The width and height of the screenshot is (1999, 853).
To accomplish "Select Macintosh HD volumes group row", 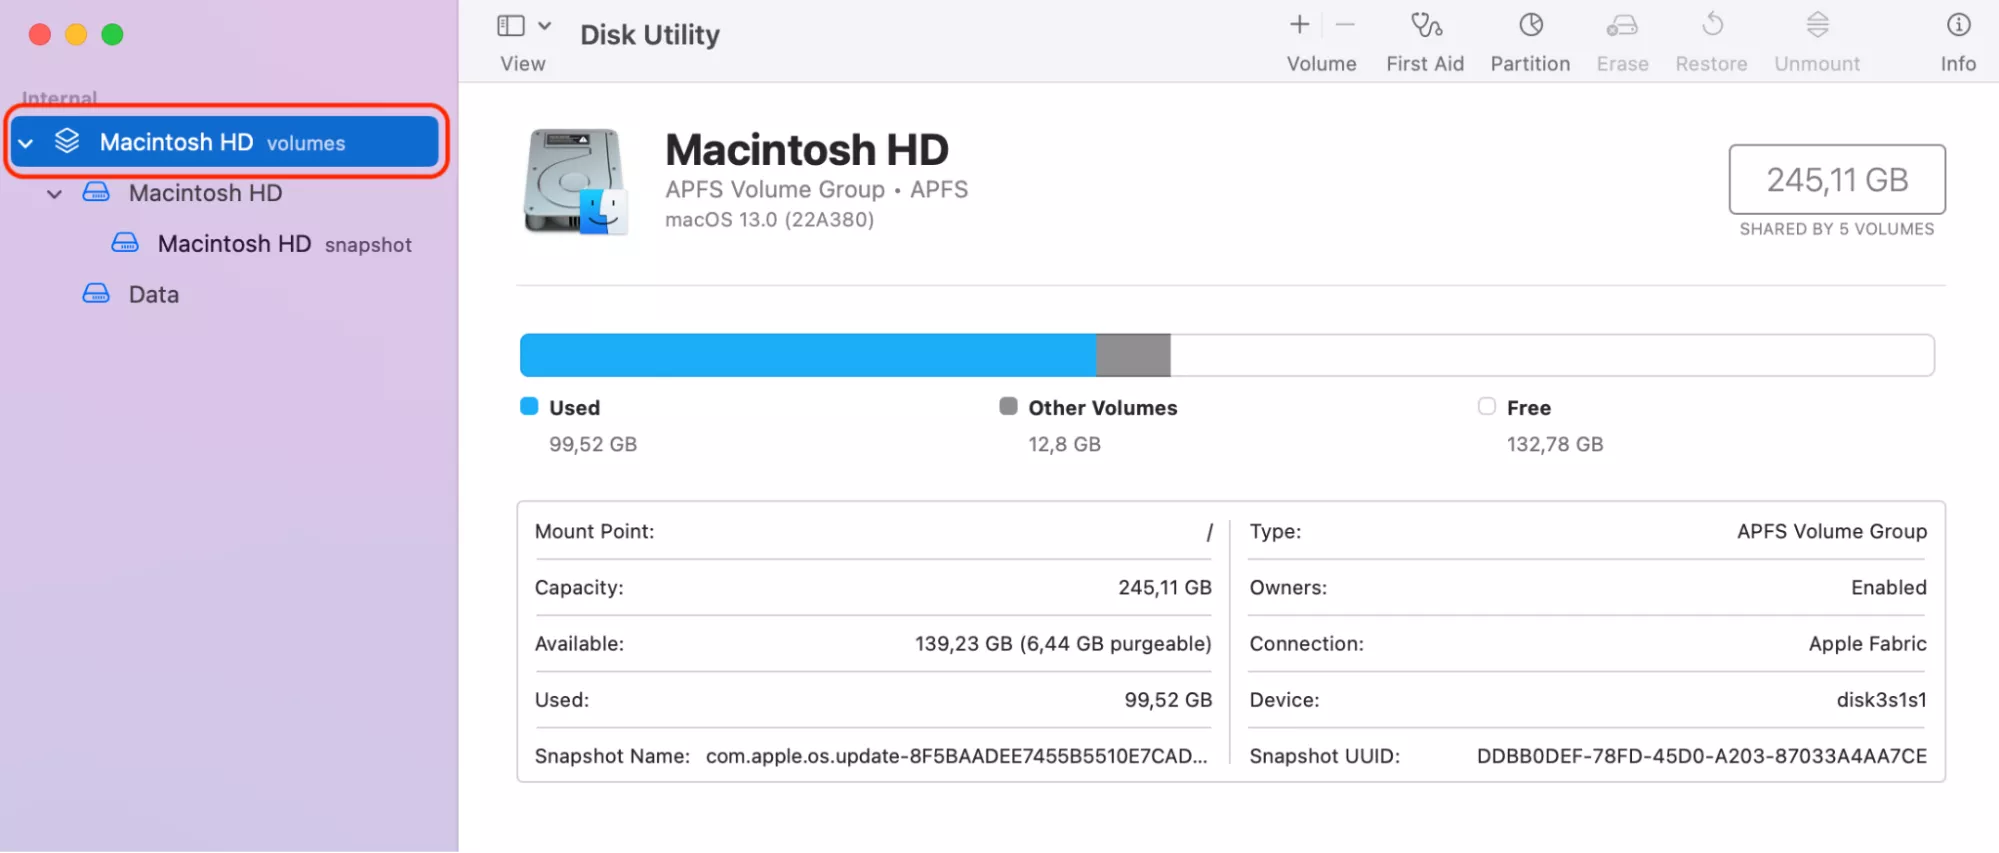I will click(222, 142).
